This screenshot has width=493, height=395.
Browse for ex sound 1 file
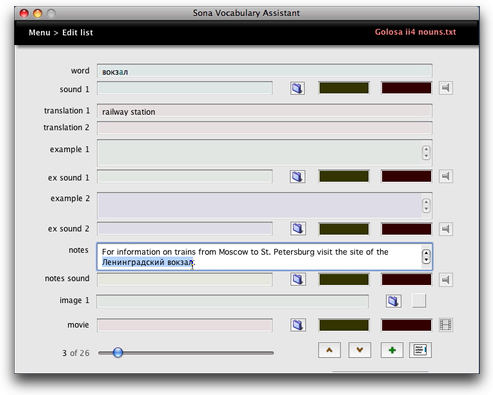297,176
